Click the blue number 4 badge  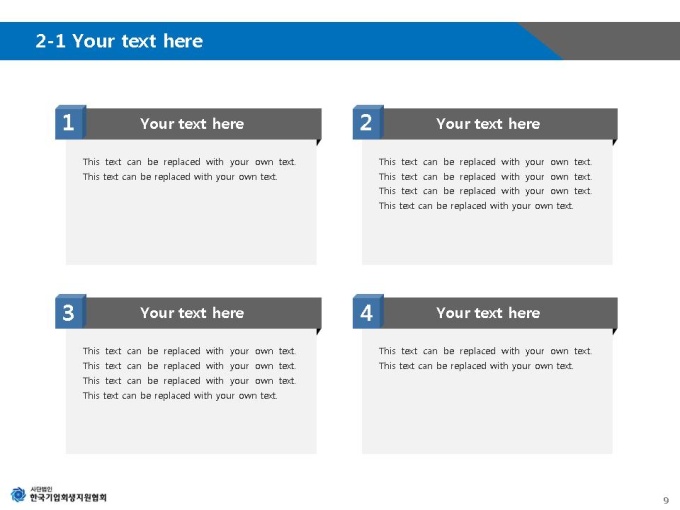coord(368,312)
